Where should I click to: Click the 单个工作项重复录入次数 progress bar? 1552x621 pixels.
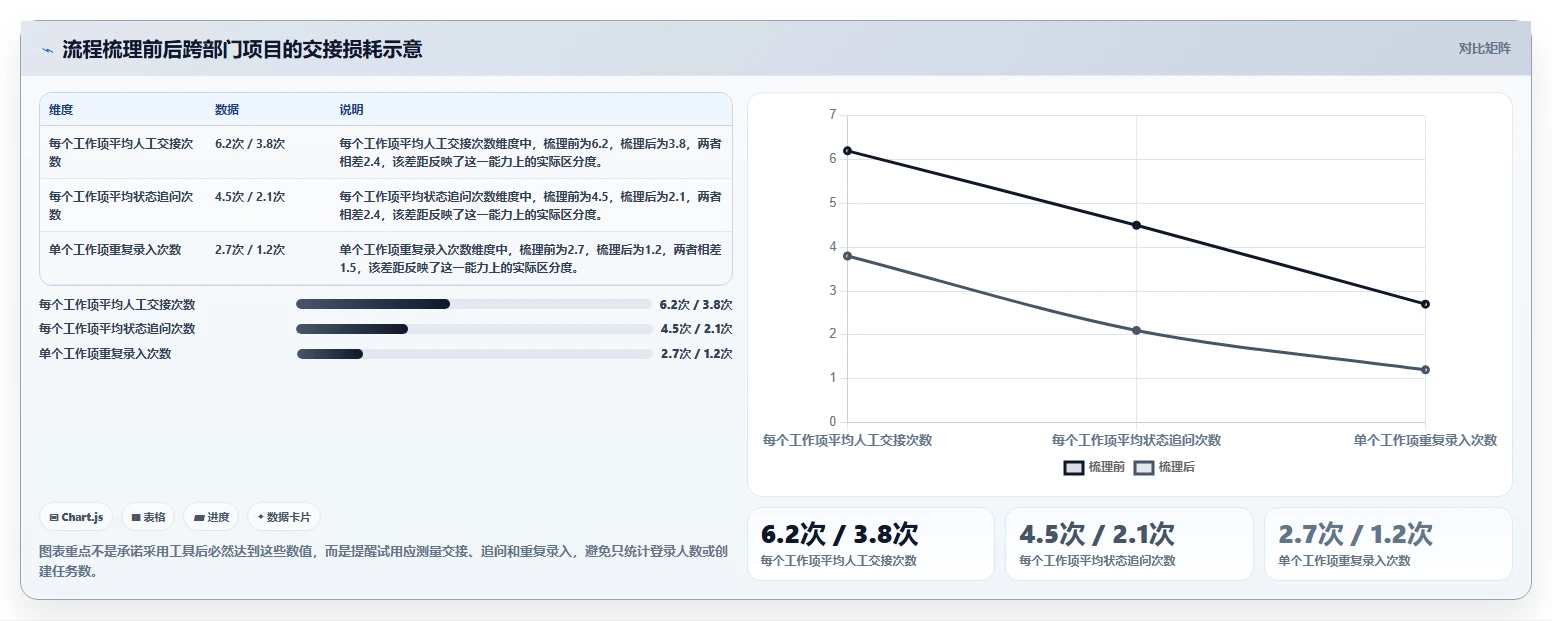[474, 354]
